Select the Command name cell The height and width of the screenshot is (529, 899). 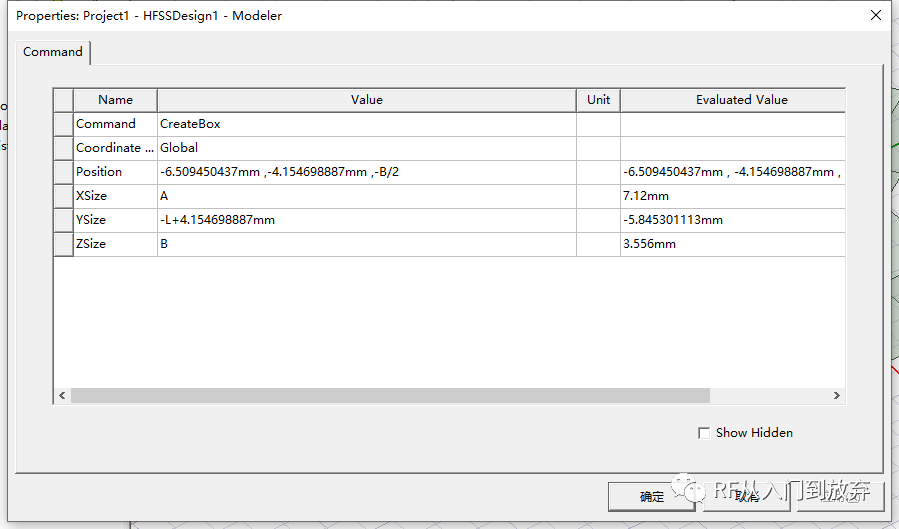click(115, 124)
